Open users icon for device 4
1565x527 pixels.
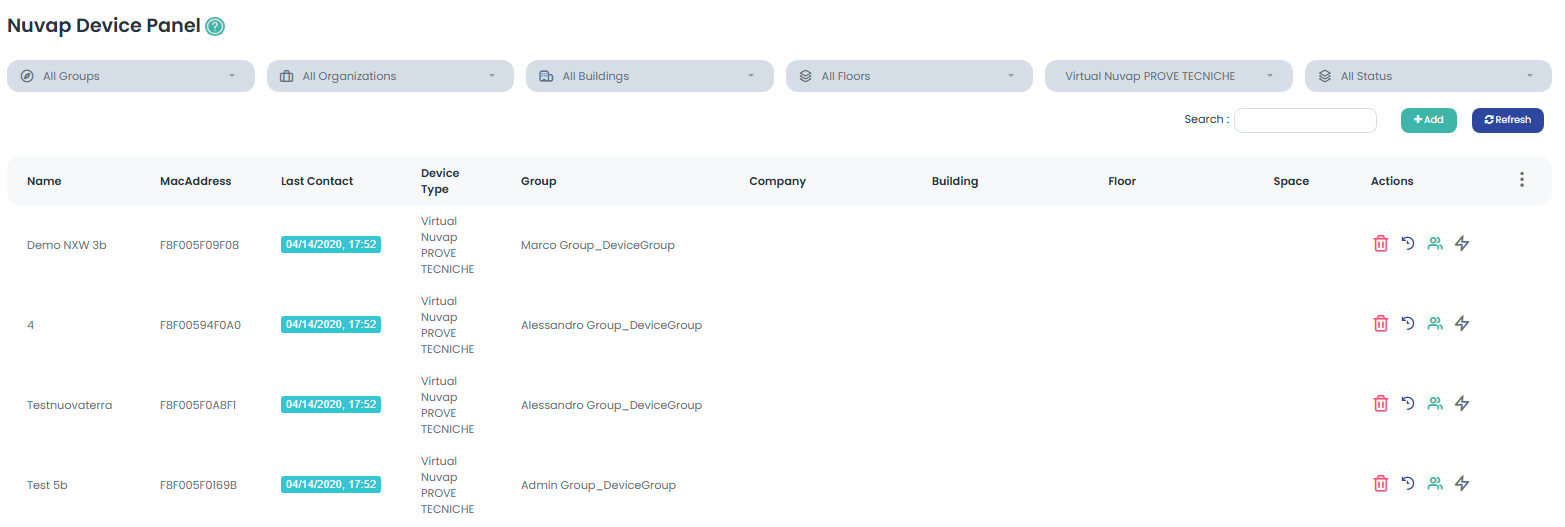[1435, 323]
